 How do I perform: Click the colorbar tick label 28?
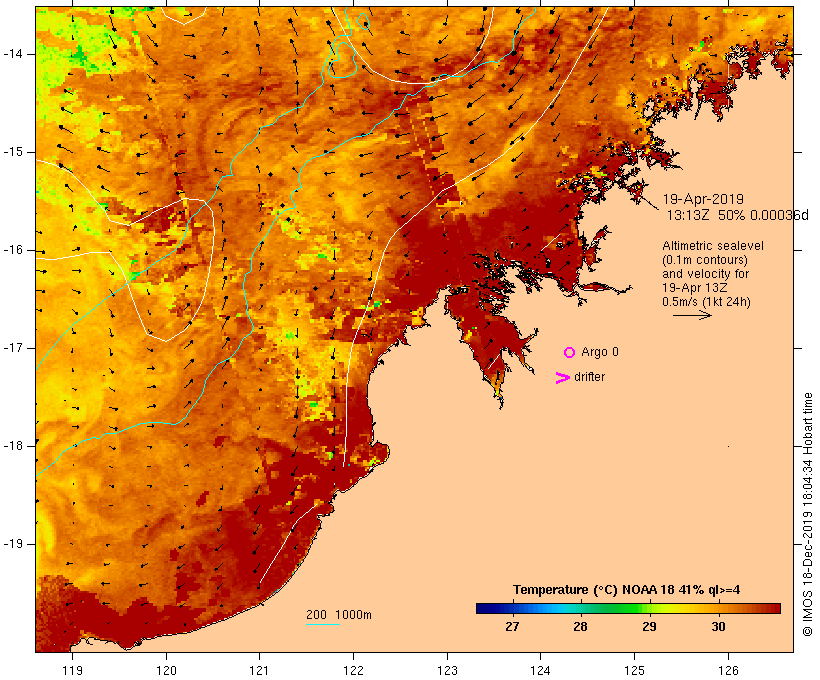pos(580,627)
